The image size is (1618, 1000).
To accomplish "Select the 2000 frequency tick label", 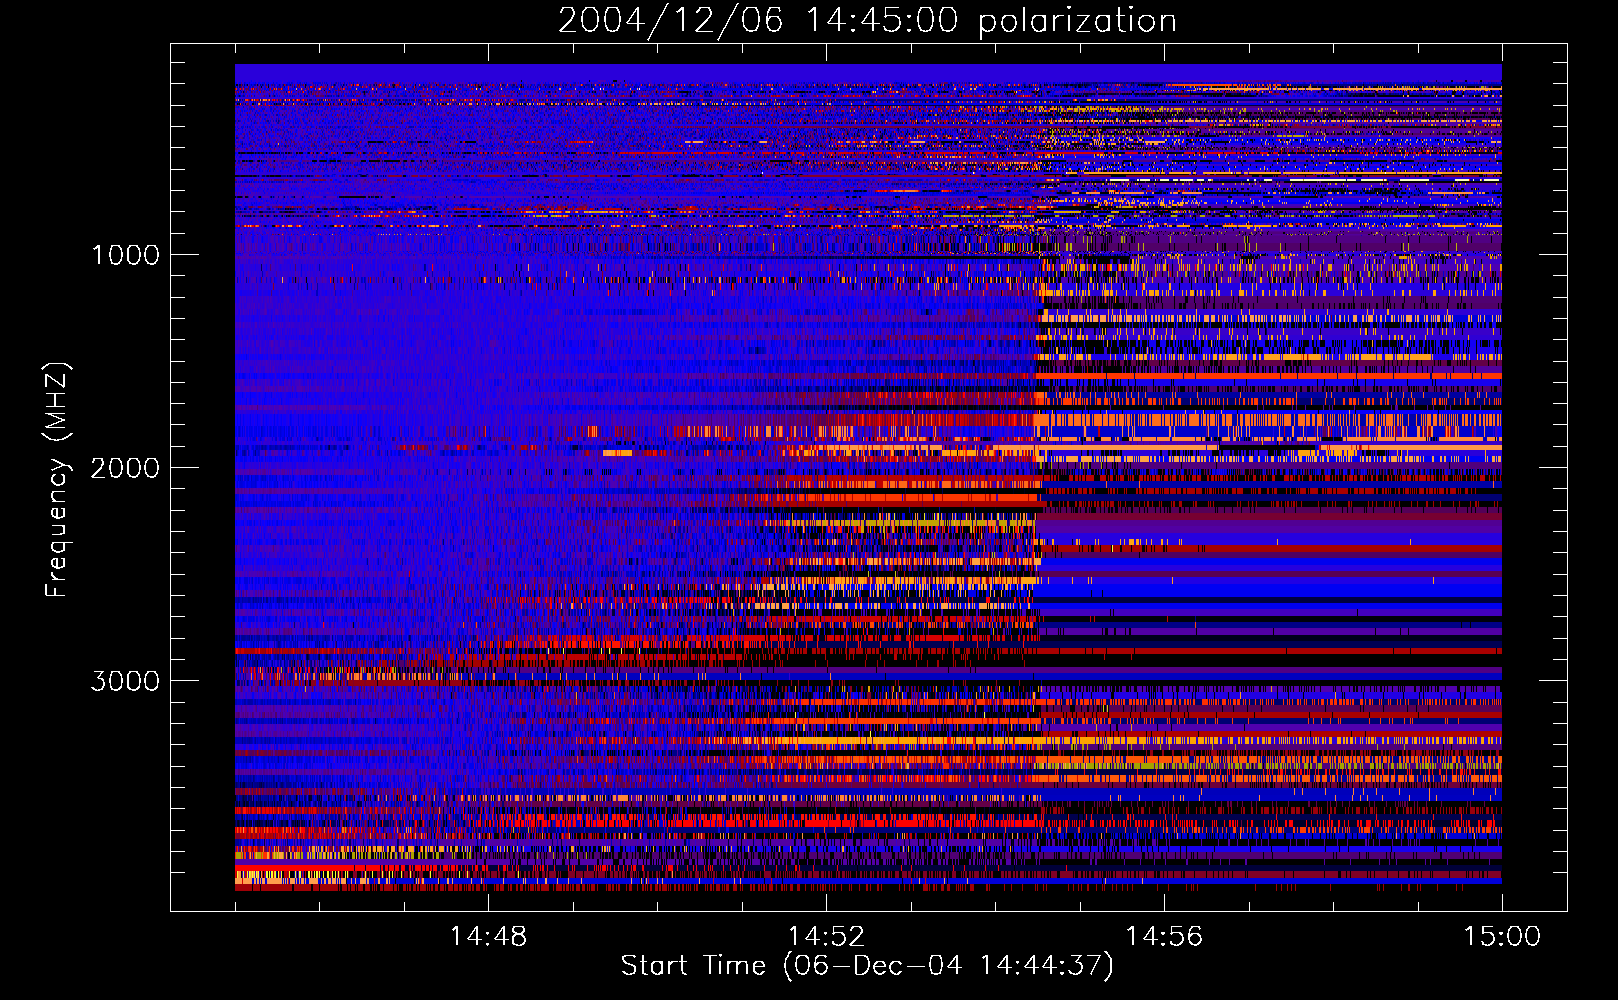I will click(125, 468).
